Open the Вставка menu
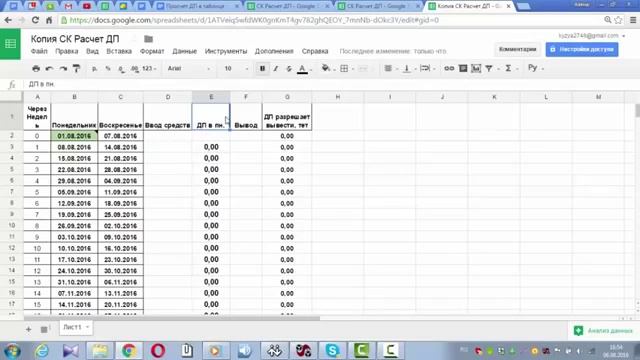The width and height of the screenshot is (640, 360). pyautogui.click(x=119, y=51)
